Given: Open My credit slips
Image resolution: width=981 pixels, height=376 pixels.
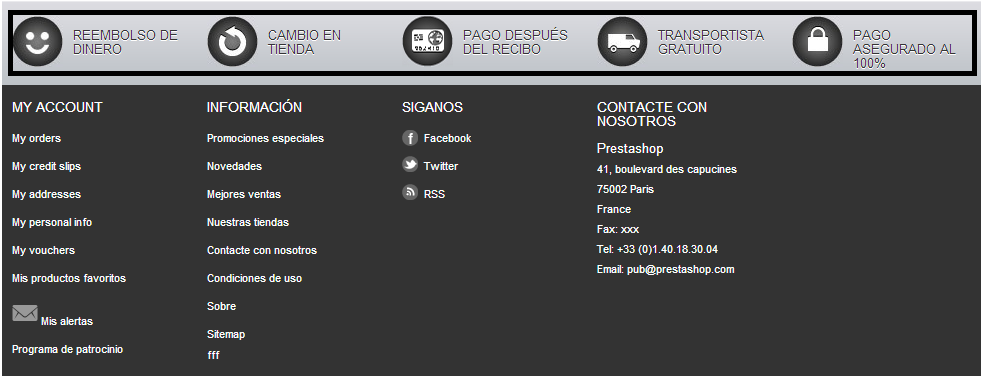Looking at the screenshot, I should coord(46,166).
